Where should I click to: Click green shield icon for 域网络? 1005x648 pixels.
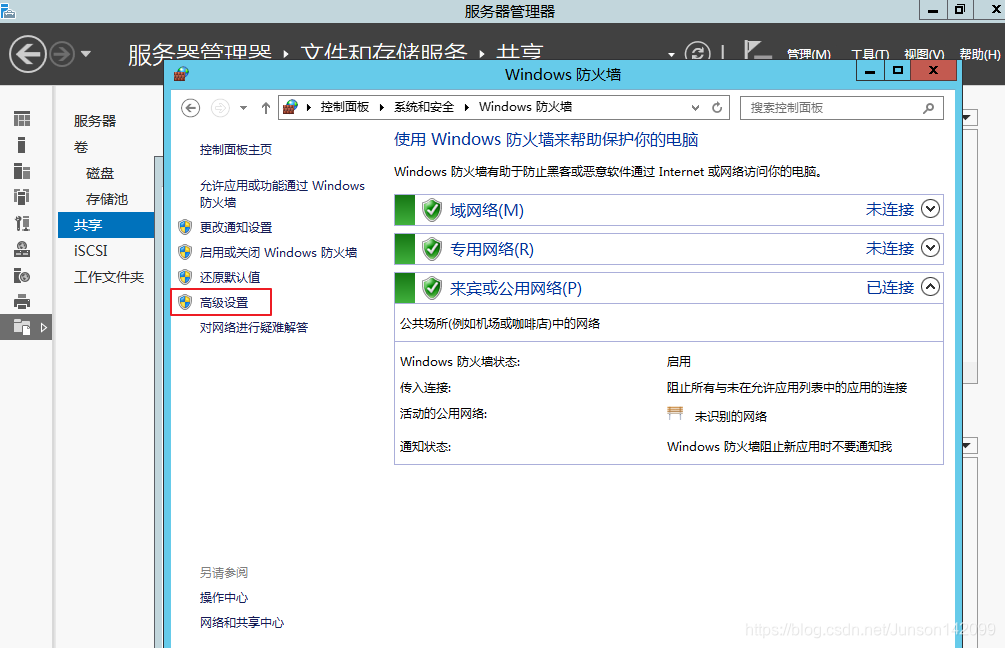432,210
